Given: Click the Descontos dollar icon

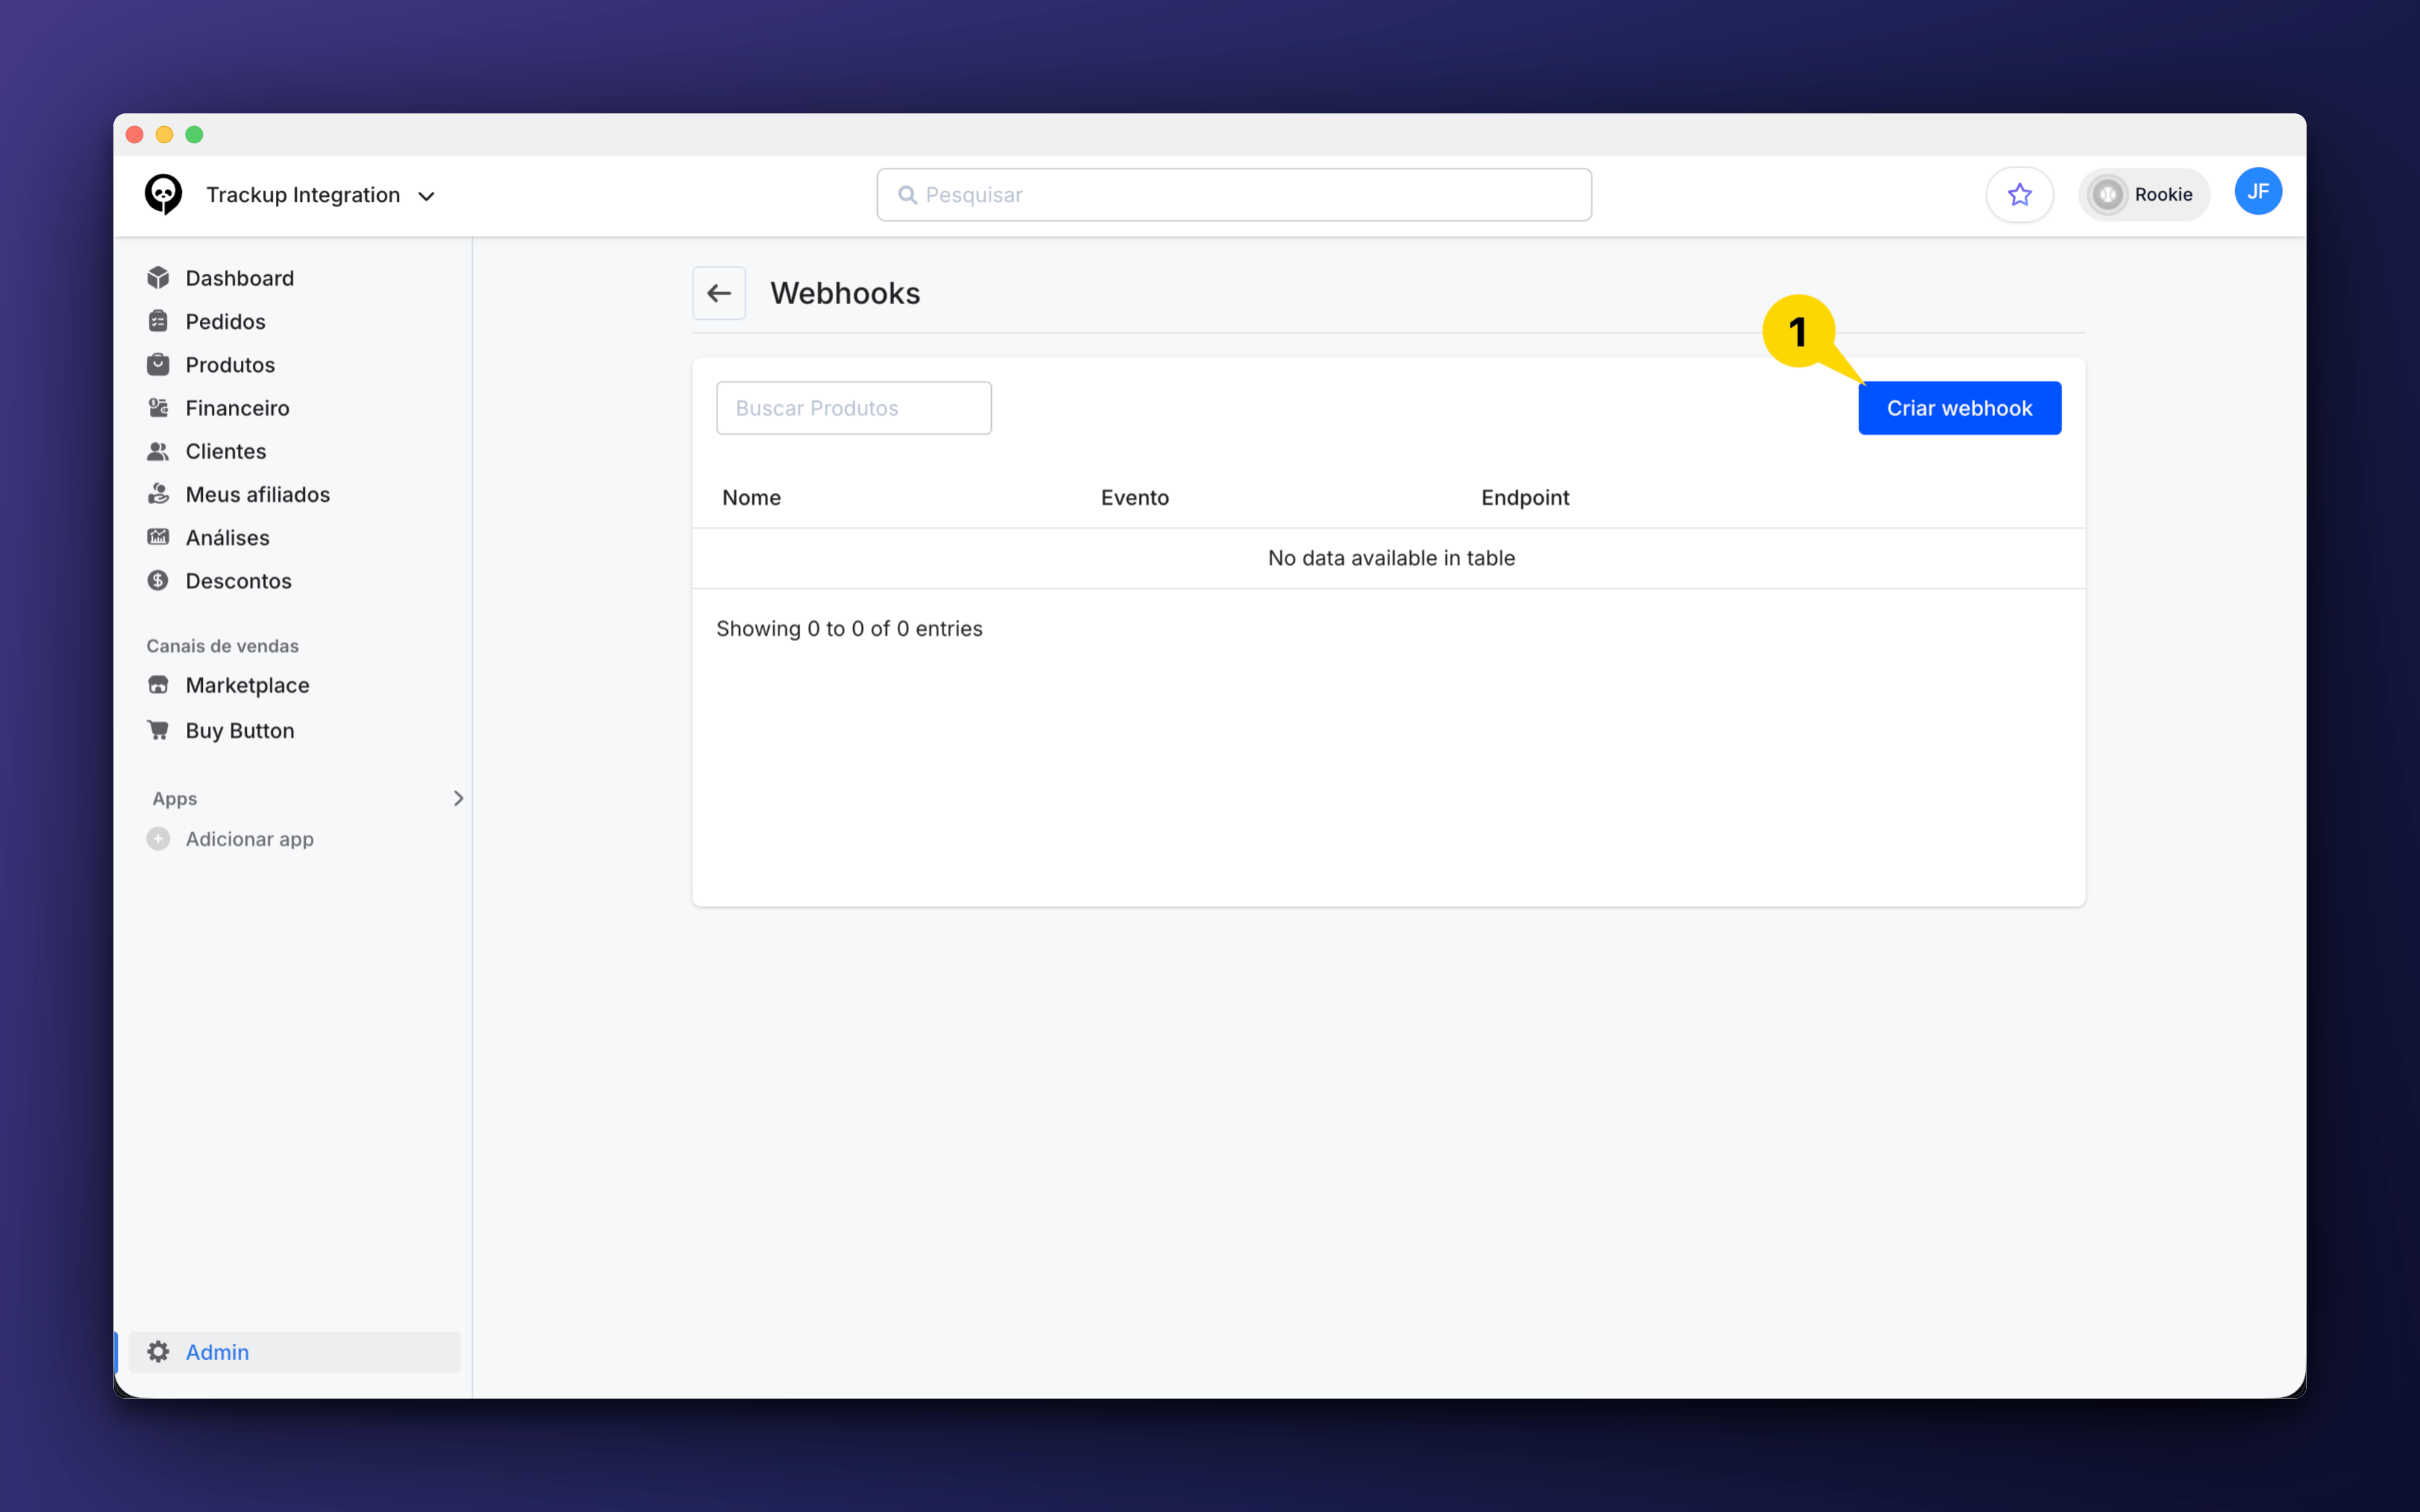Looking at the screenshot, I should [158, 580].
